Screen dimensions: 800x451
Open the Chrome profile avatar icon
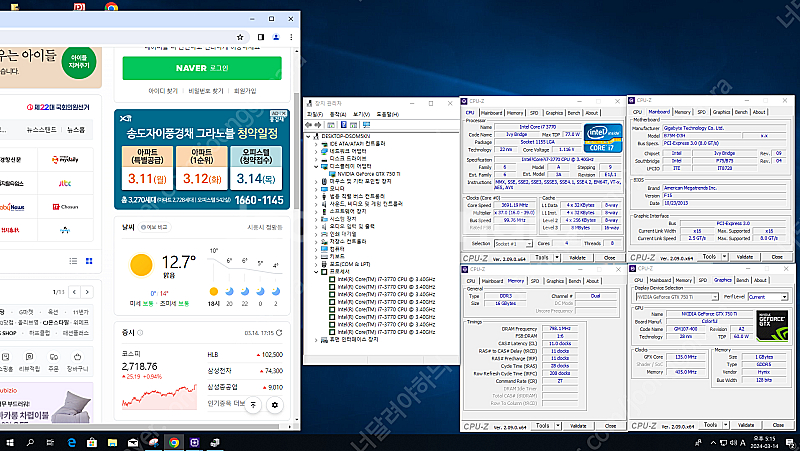[276, 37]
